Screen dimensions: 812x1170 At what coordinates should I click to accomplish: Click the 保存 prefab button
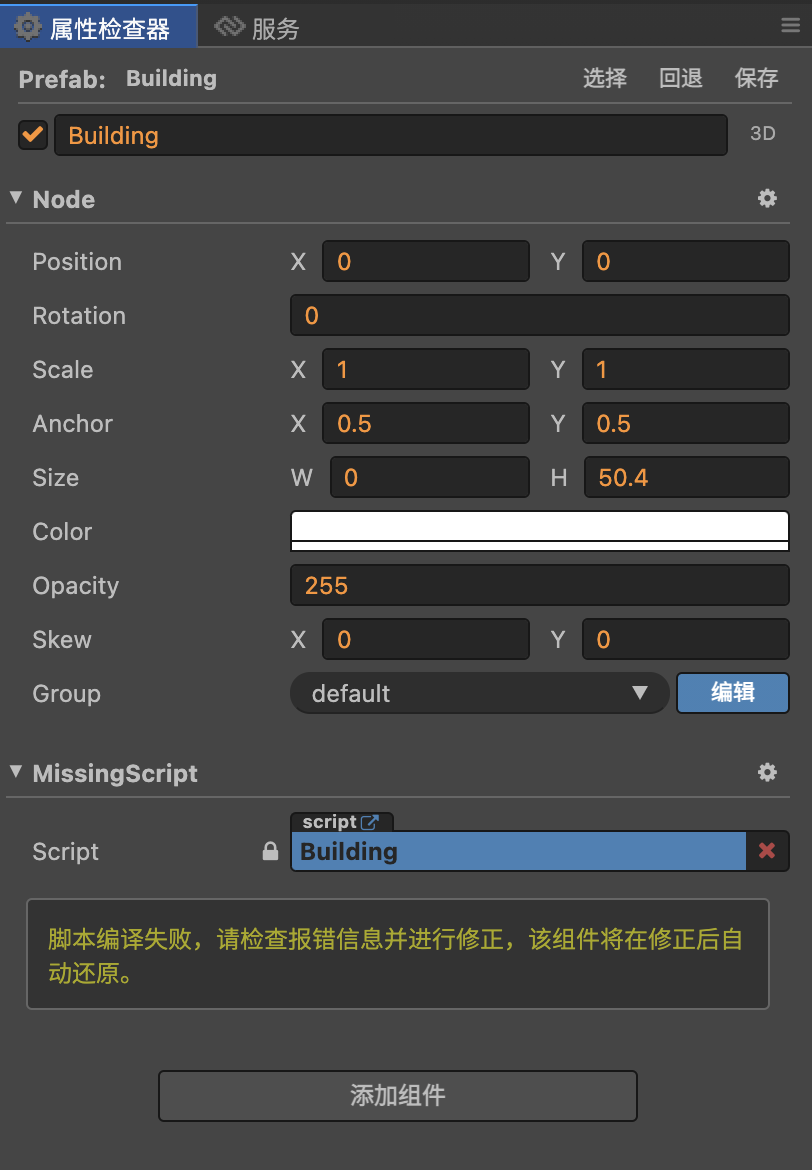756,78
